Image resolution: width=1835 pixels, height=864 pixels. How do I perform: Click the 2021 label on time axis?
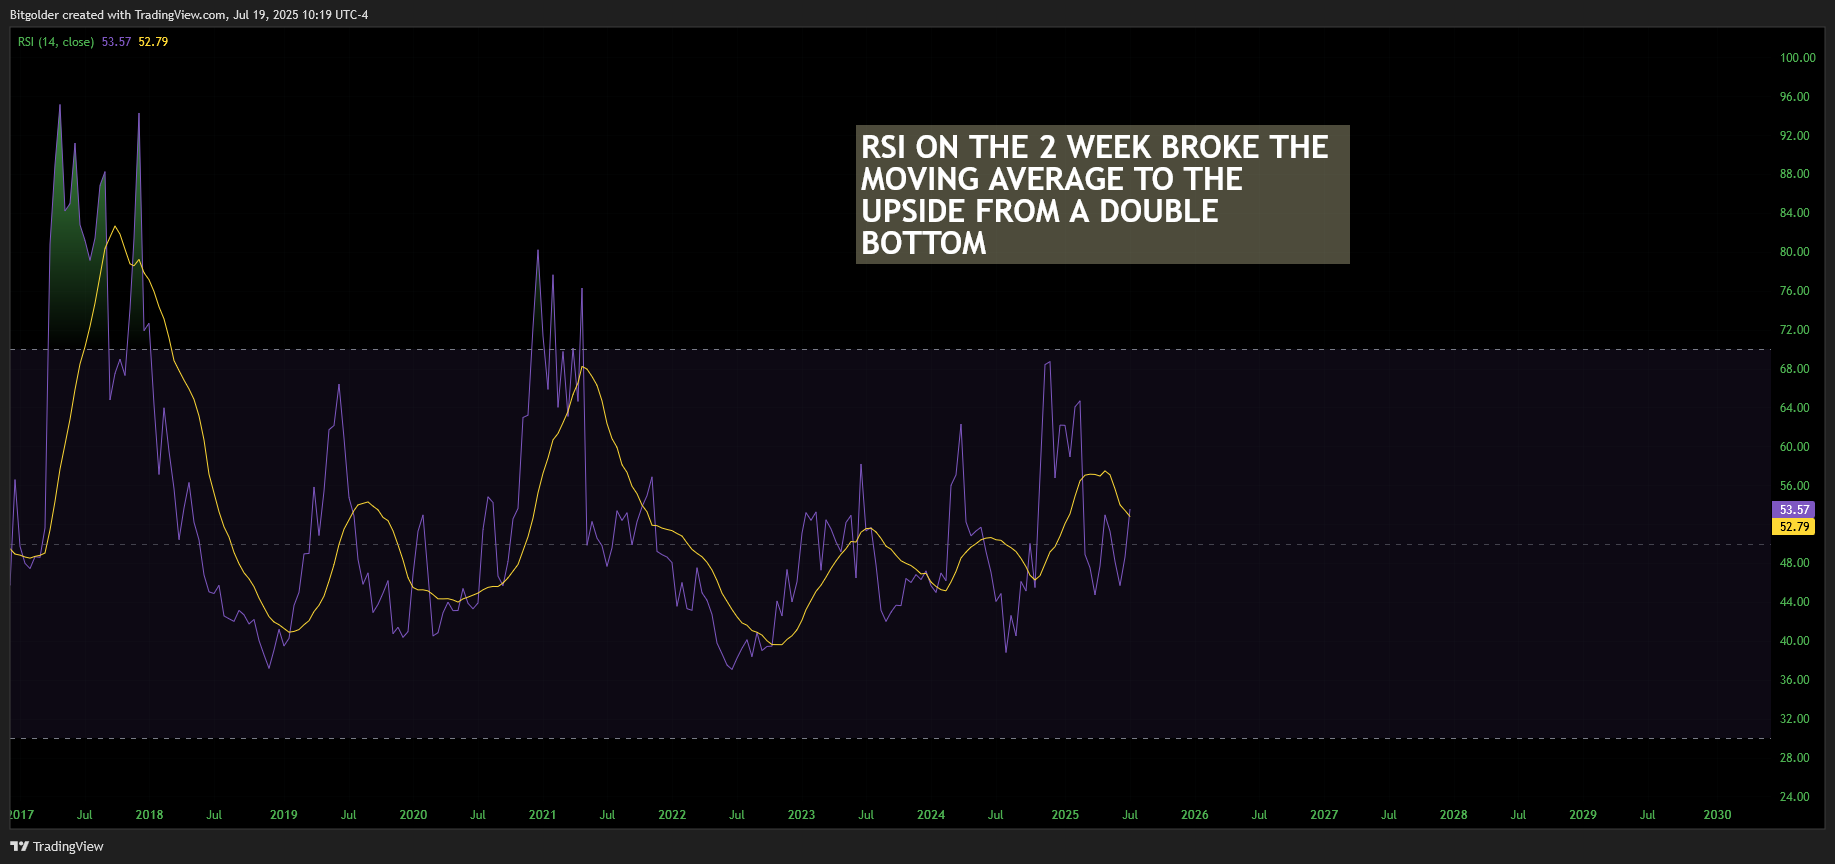tap(542, 815)
